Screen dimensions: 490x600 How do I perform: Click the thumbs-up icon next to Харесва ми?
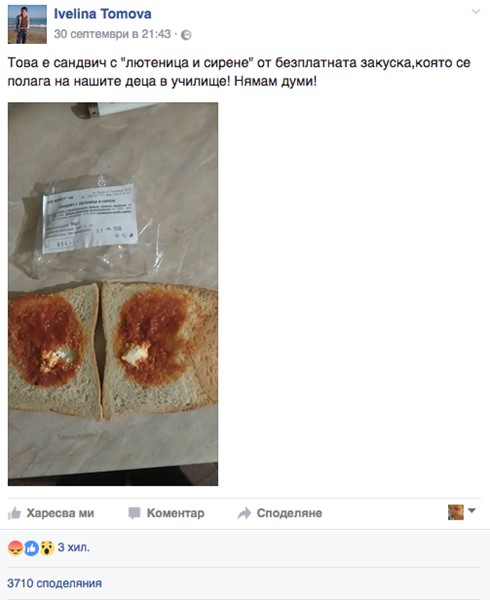pos(15,513)
